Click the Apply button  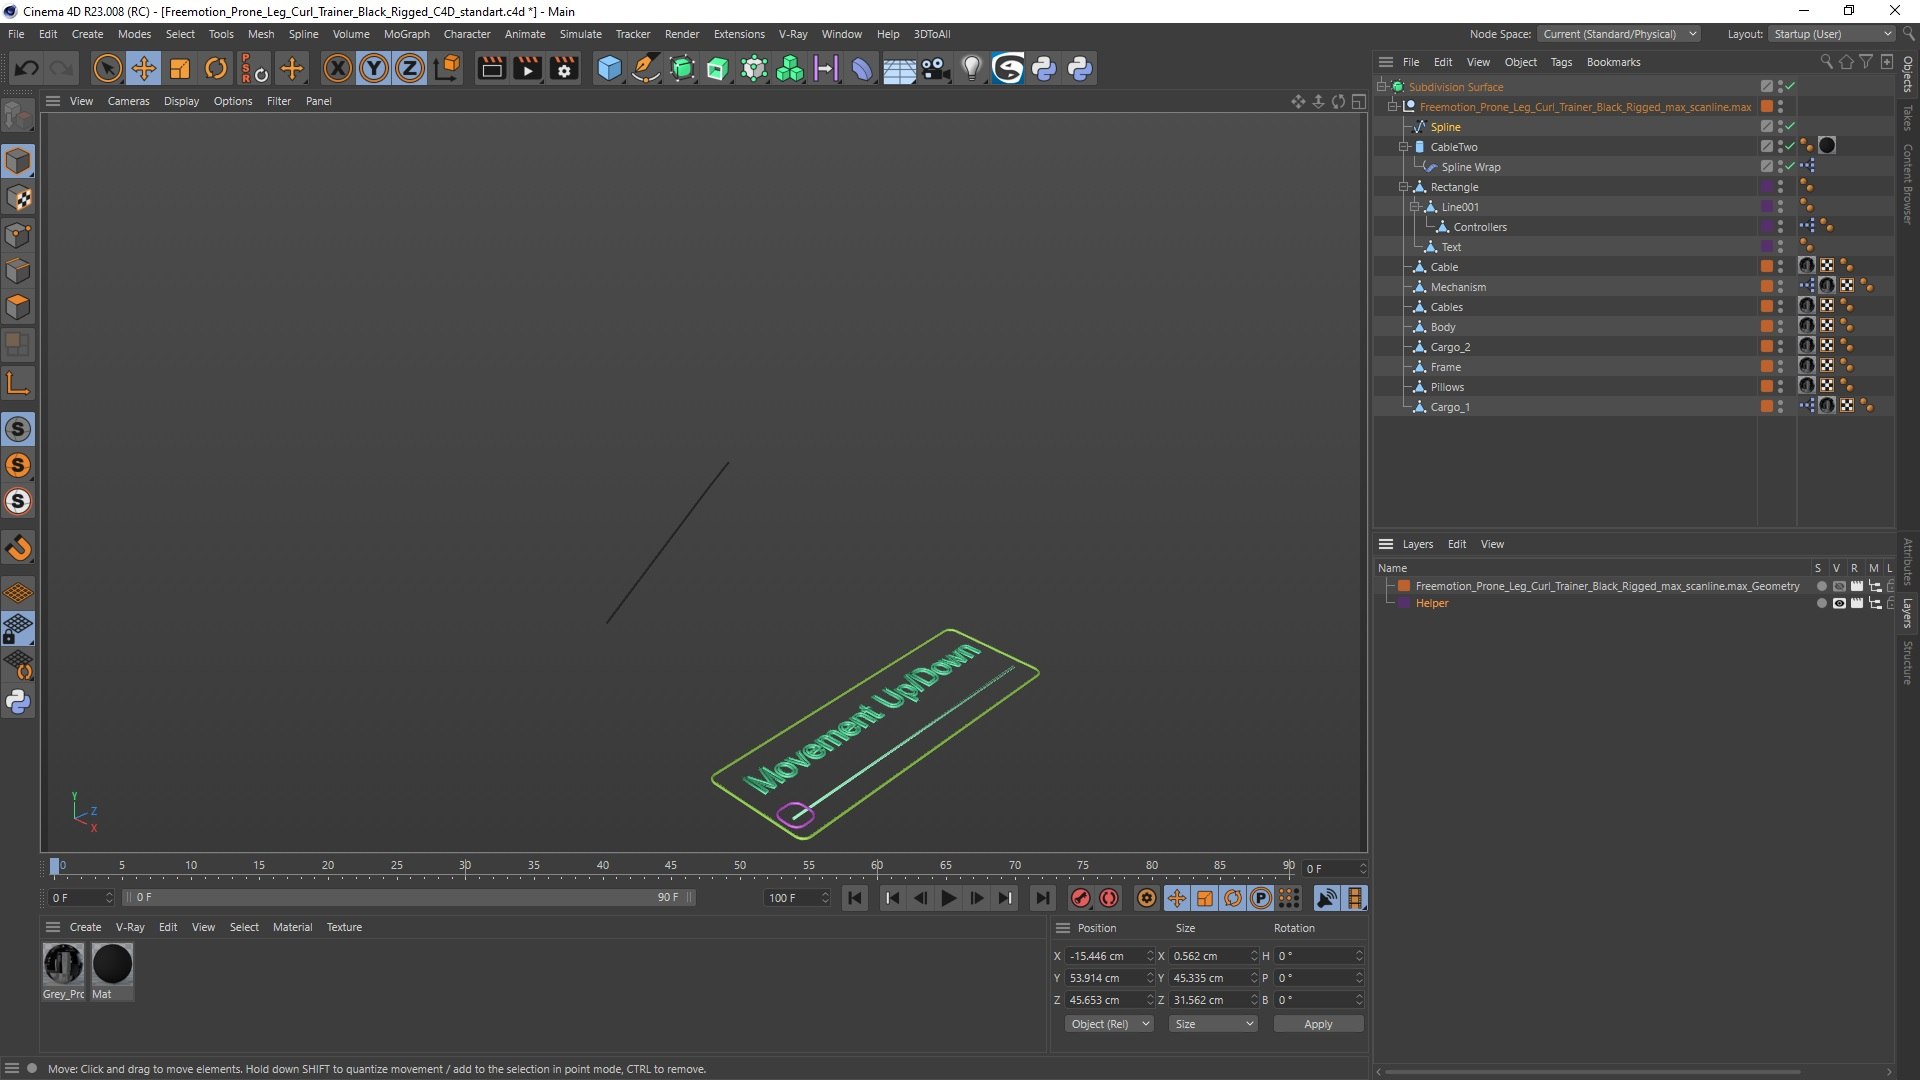[1318, 1024]
